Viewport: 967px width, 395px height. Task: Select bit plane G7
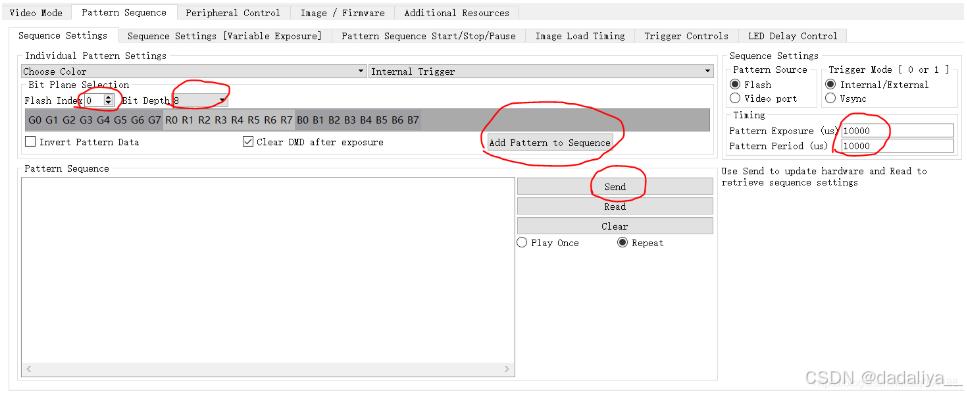(x=155, y=120)
